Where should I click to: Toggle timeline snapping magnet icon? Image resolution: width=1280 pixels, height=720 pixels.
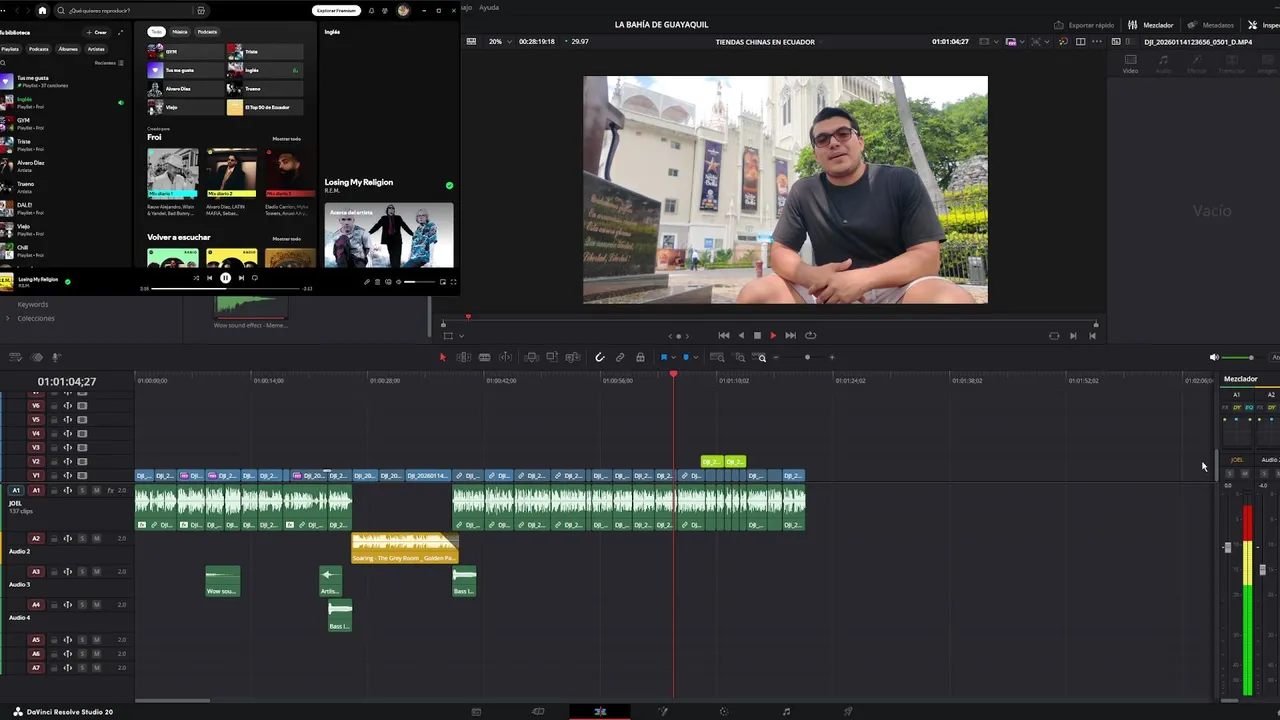[600, 357]
